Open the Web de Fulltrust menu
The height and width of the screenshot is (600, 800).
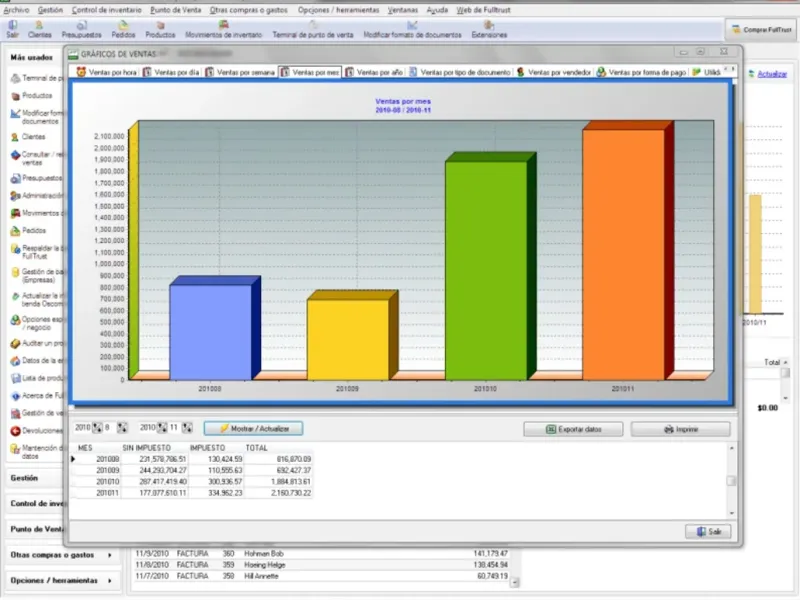pyautogui.click(x=483, y=10)
